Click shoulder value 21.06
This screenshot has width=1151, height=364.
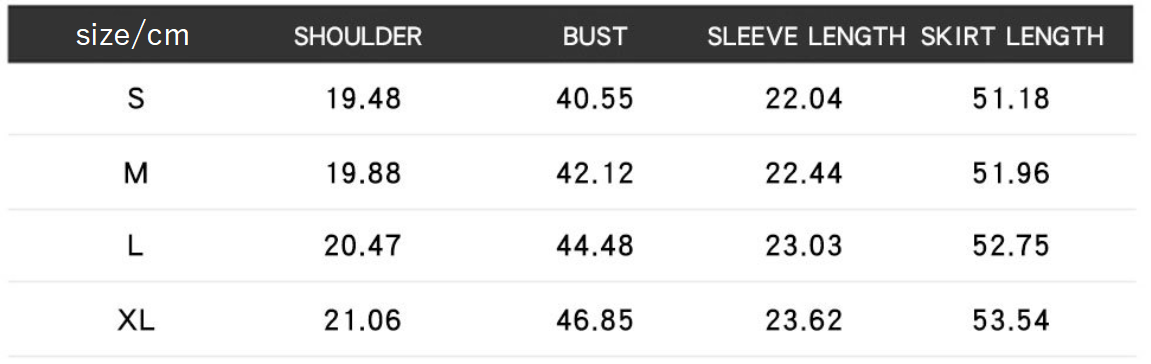click(363, 321)
